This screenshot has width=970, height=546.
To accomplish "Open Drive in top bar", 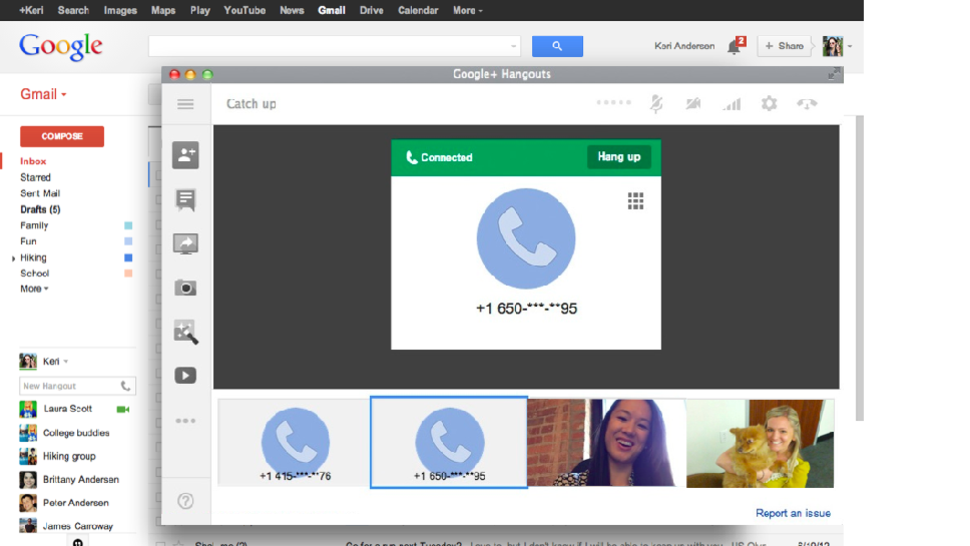I will coord(371,11).
